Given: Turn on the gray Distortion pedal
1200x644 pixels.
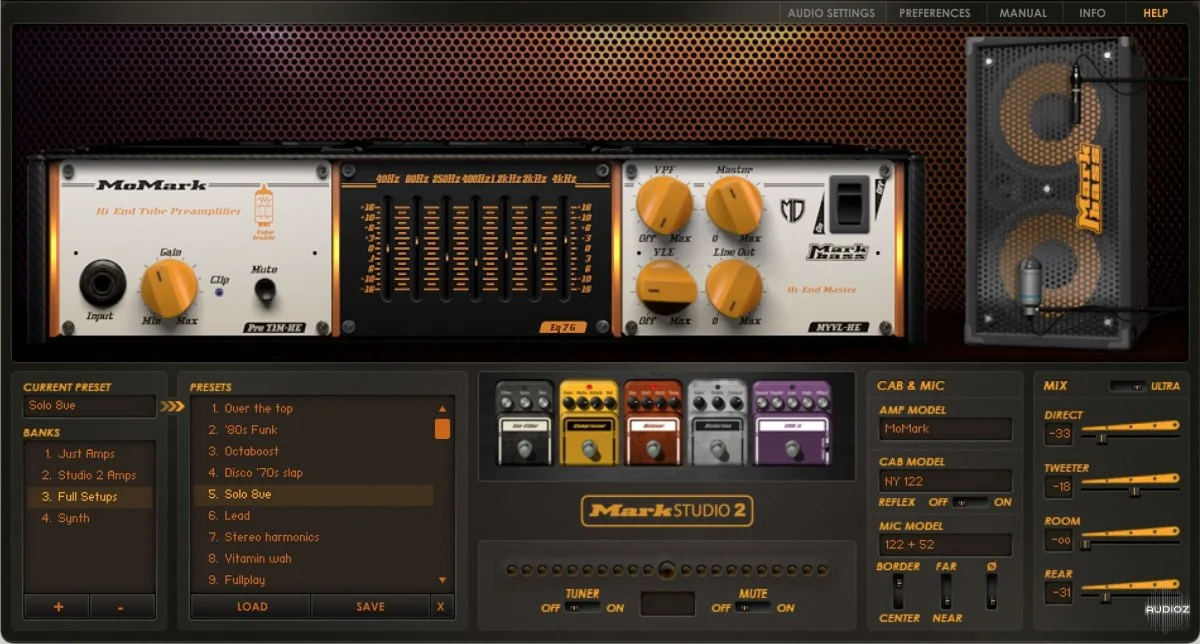Looking at the screenshot, I should click(x=716, y=422).
